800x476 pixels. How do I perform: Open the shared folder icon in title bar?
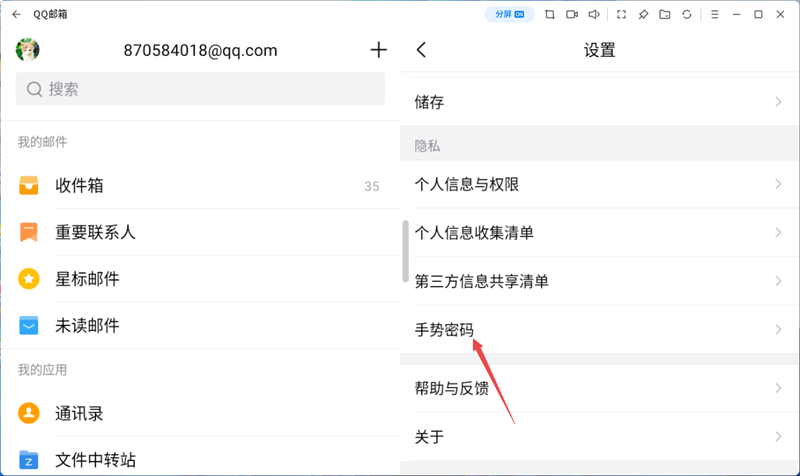(665, 15)
